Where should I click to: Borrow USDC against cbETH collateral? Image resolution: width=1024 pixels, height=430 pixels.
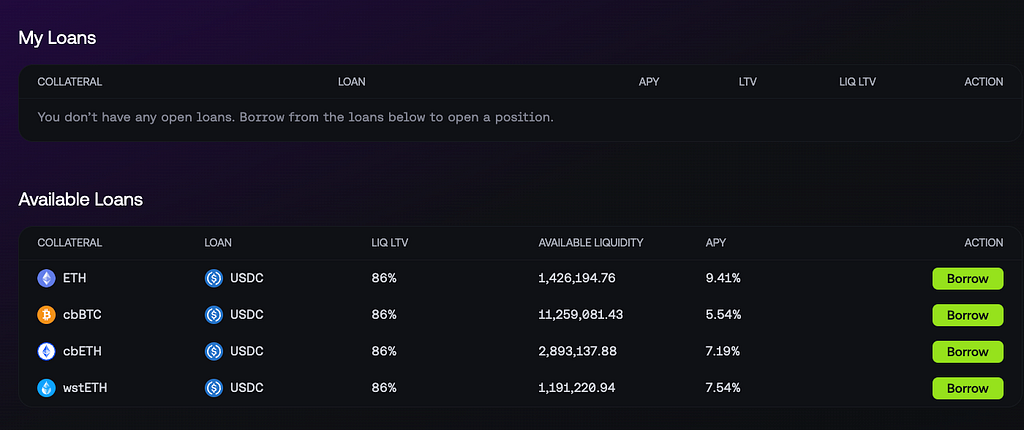click(968, 352)
